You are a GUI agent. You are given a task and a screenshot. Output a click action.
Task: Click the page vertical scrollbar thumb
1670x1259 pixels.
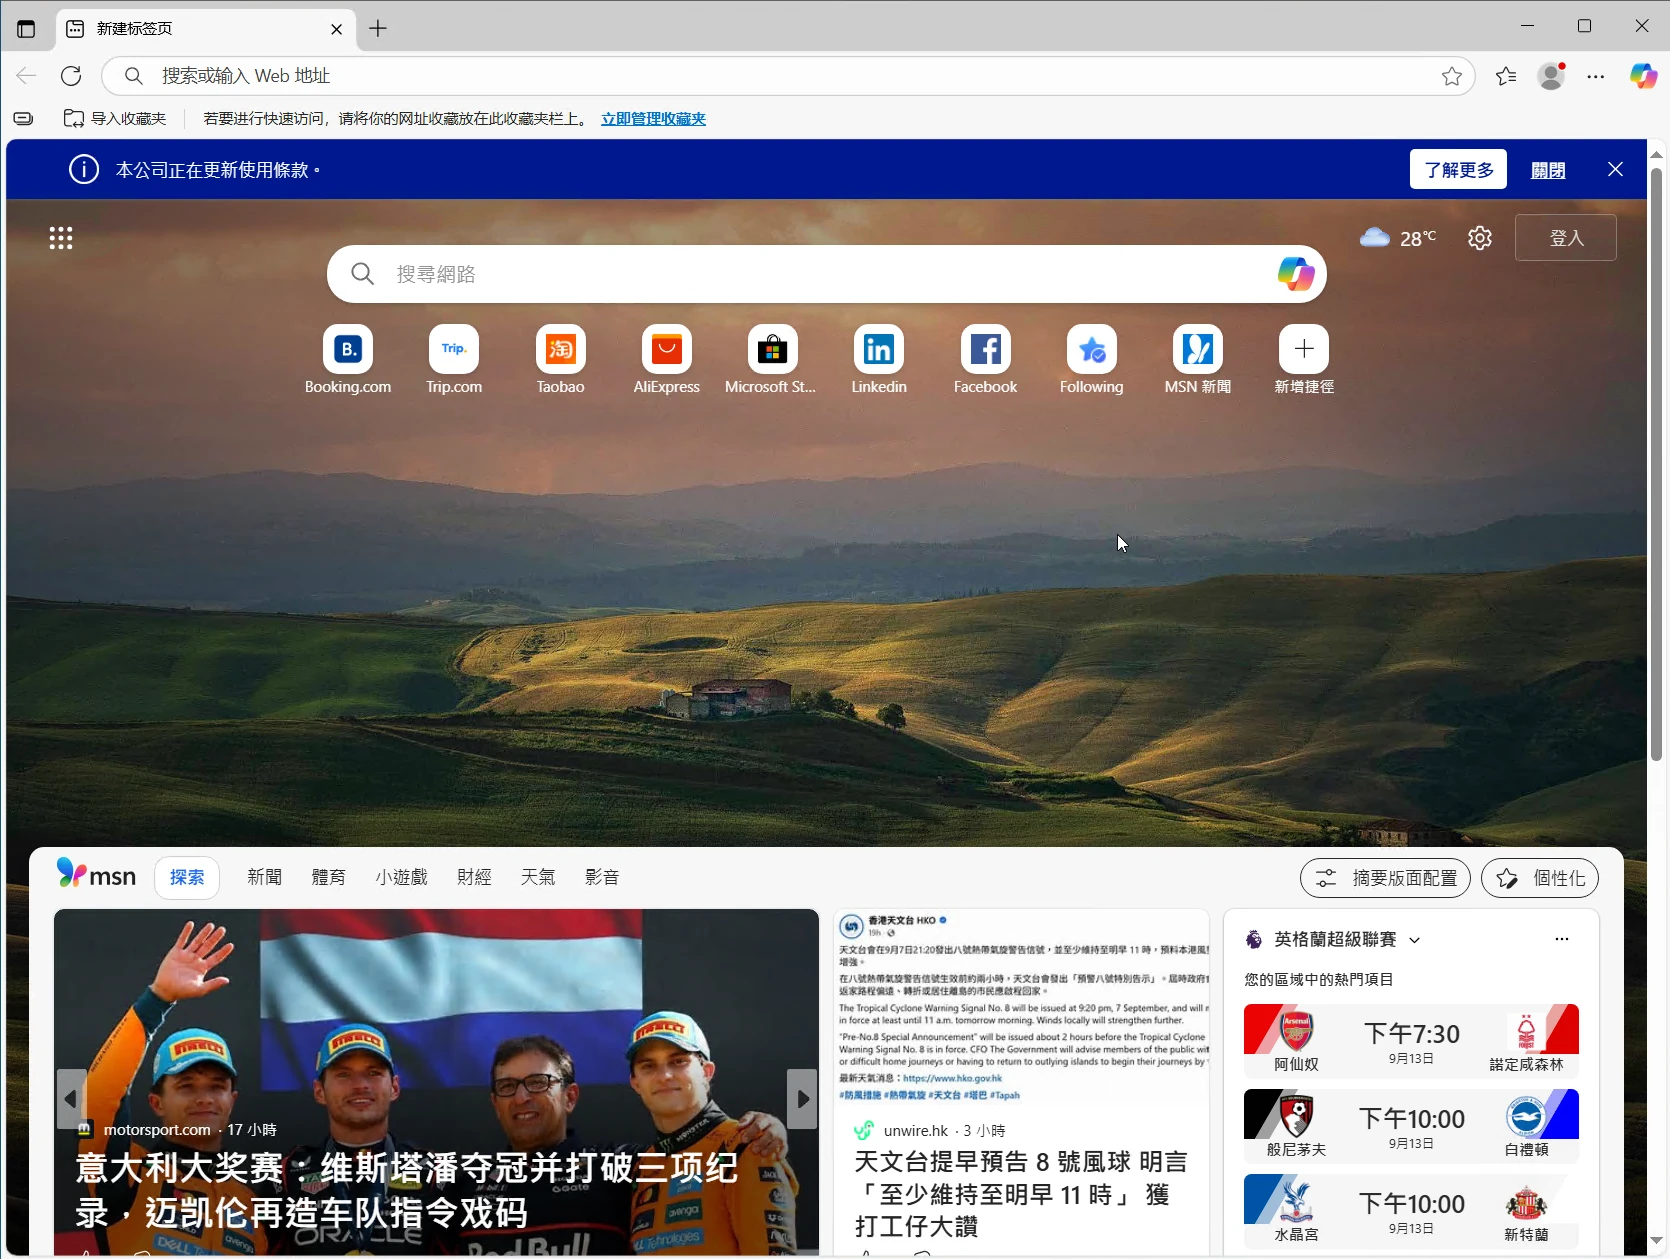1657,465
